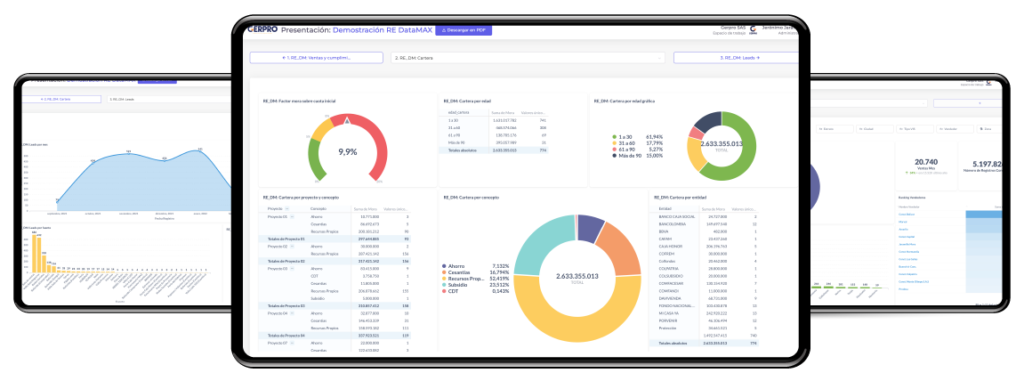Click the BBVA row in the entidad table
The width and height of the screenshot is (1024, 381).
pos(704,231)
